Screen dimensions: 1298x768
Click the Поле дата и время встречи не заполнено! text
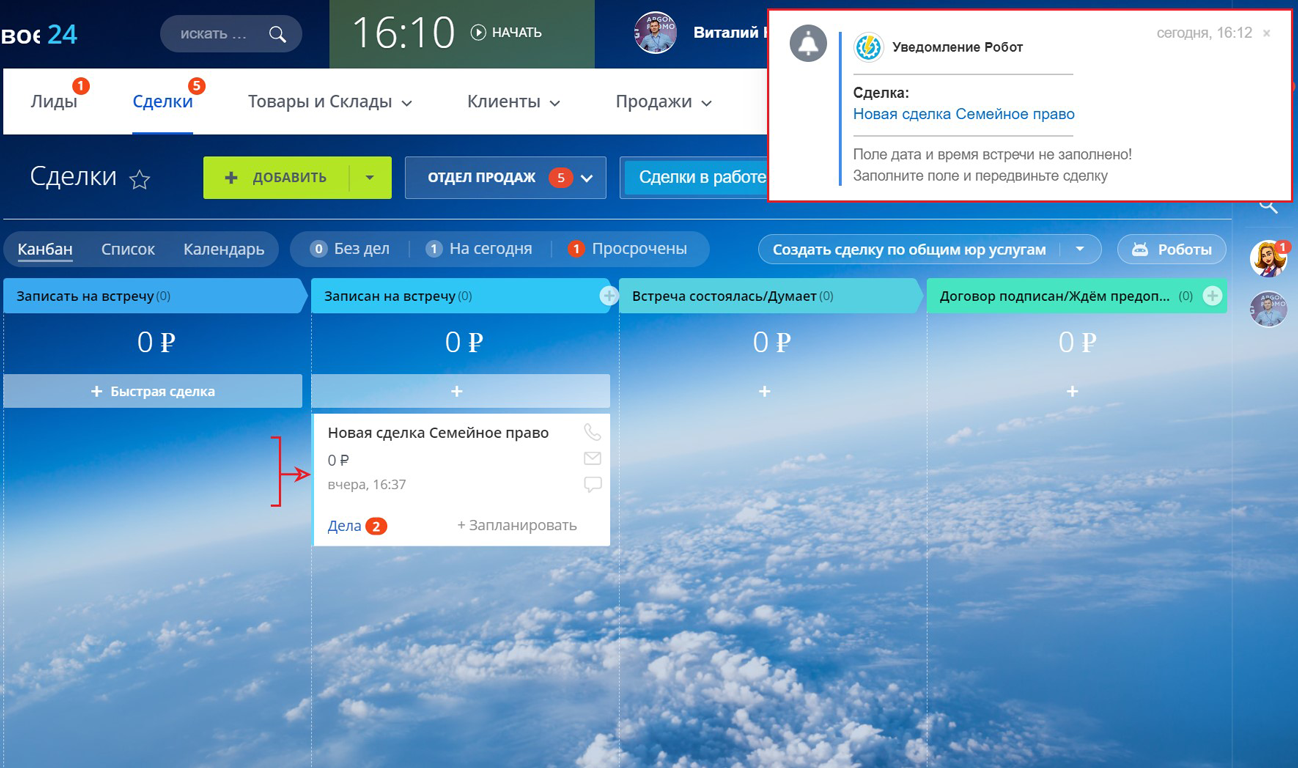click(992, 155)
